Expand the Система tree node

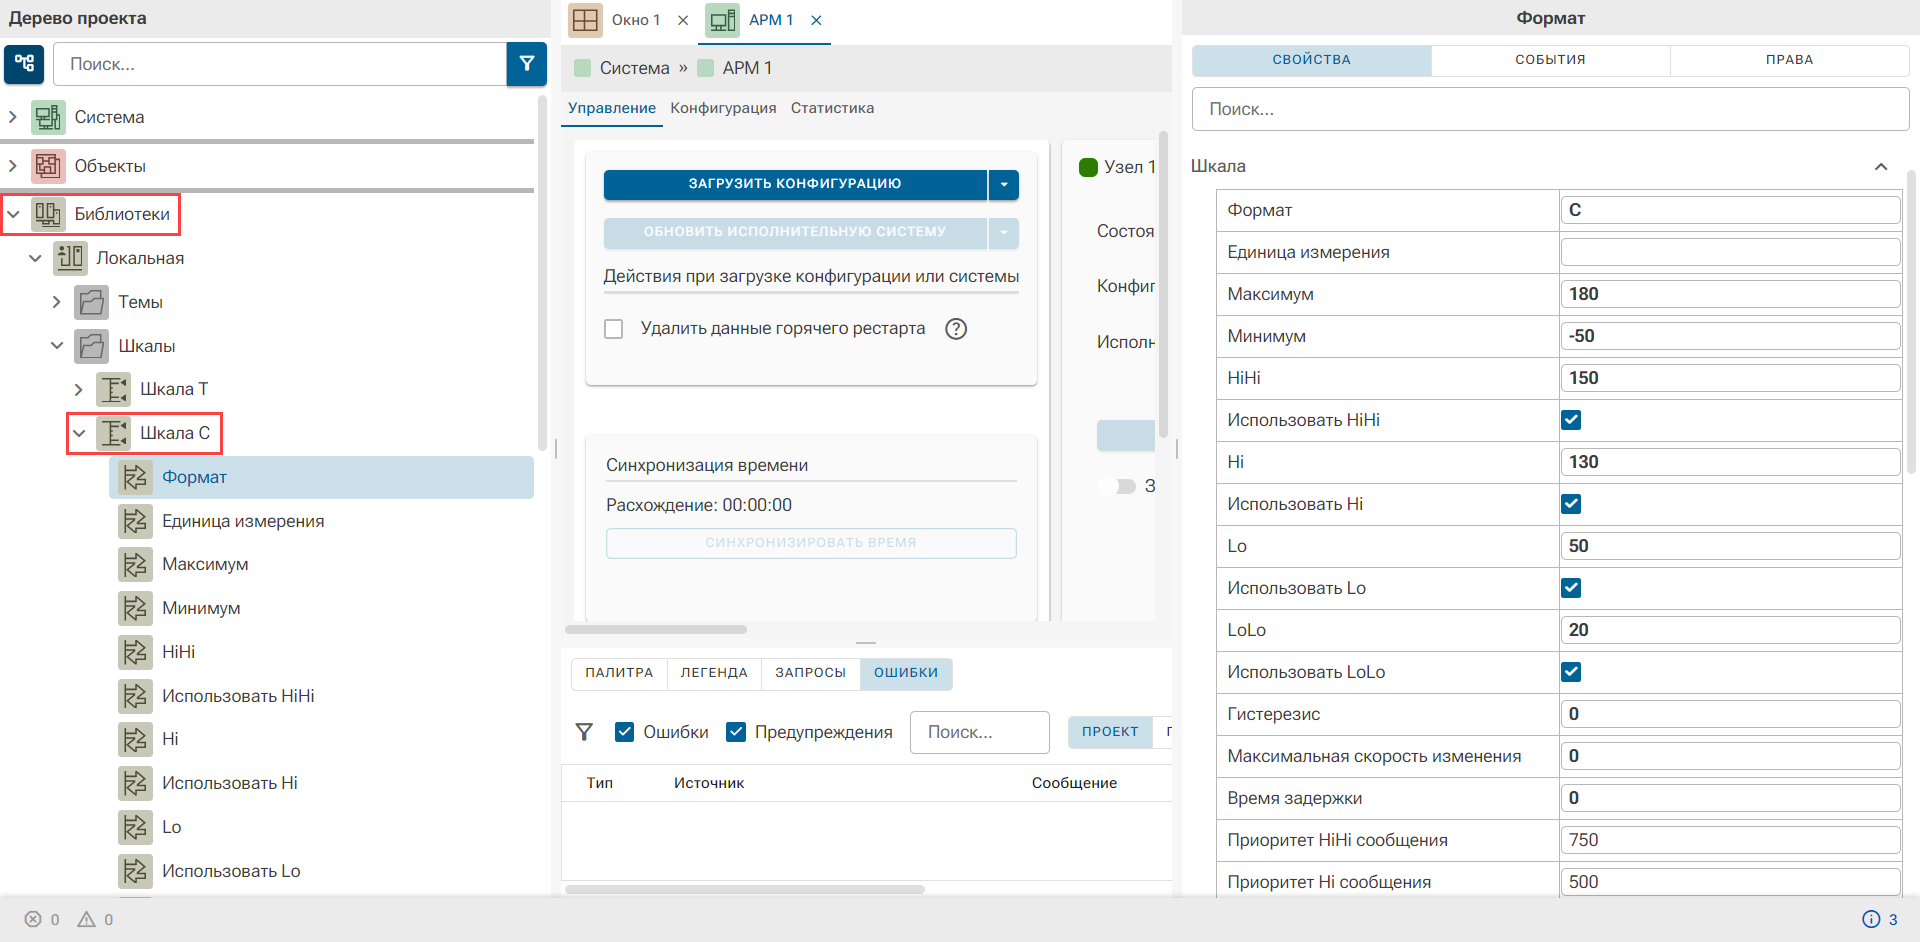(13, 117)
